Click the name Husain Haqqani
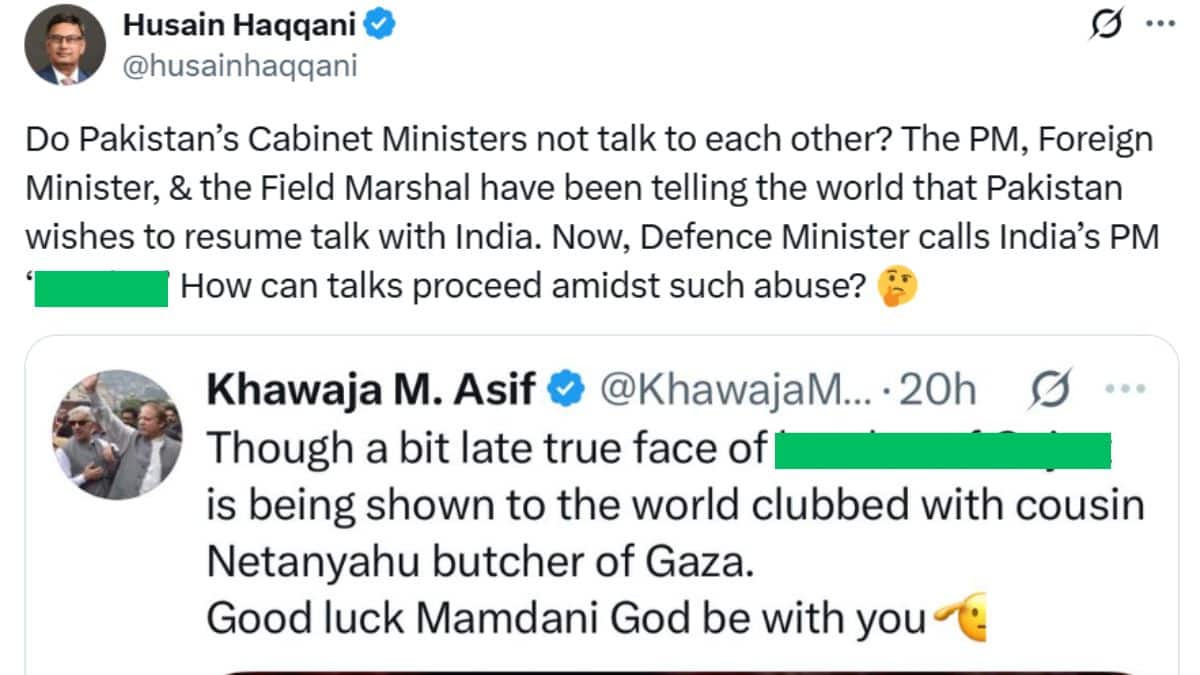 click(240, 24)
